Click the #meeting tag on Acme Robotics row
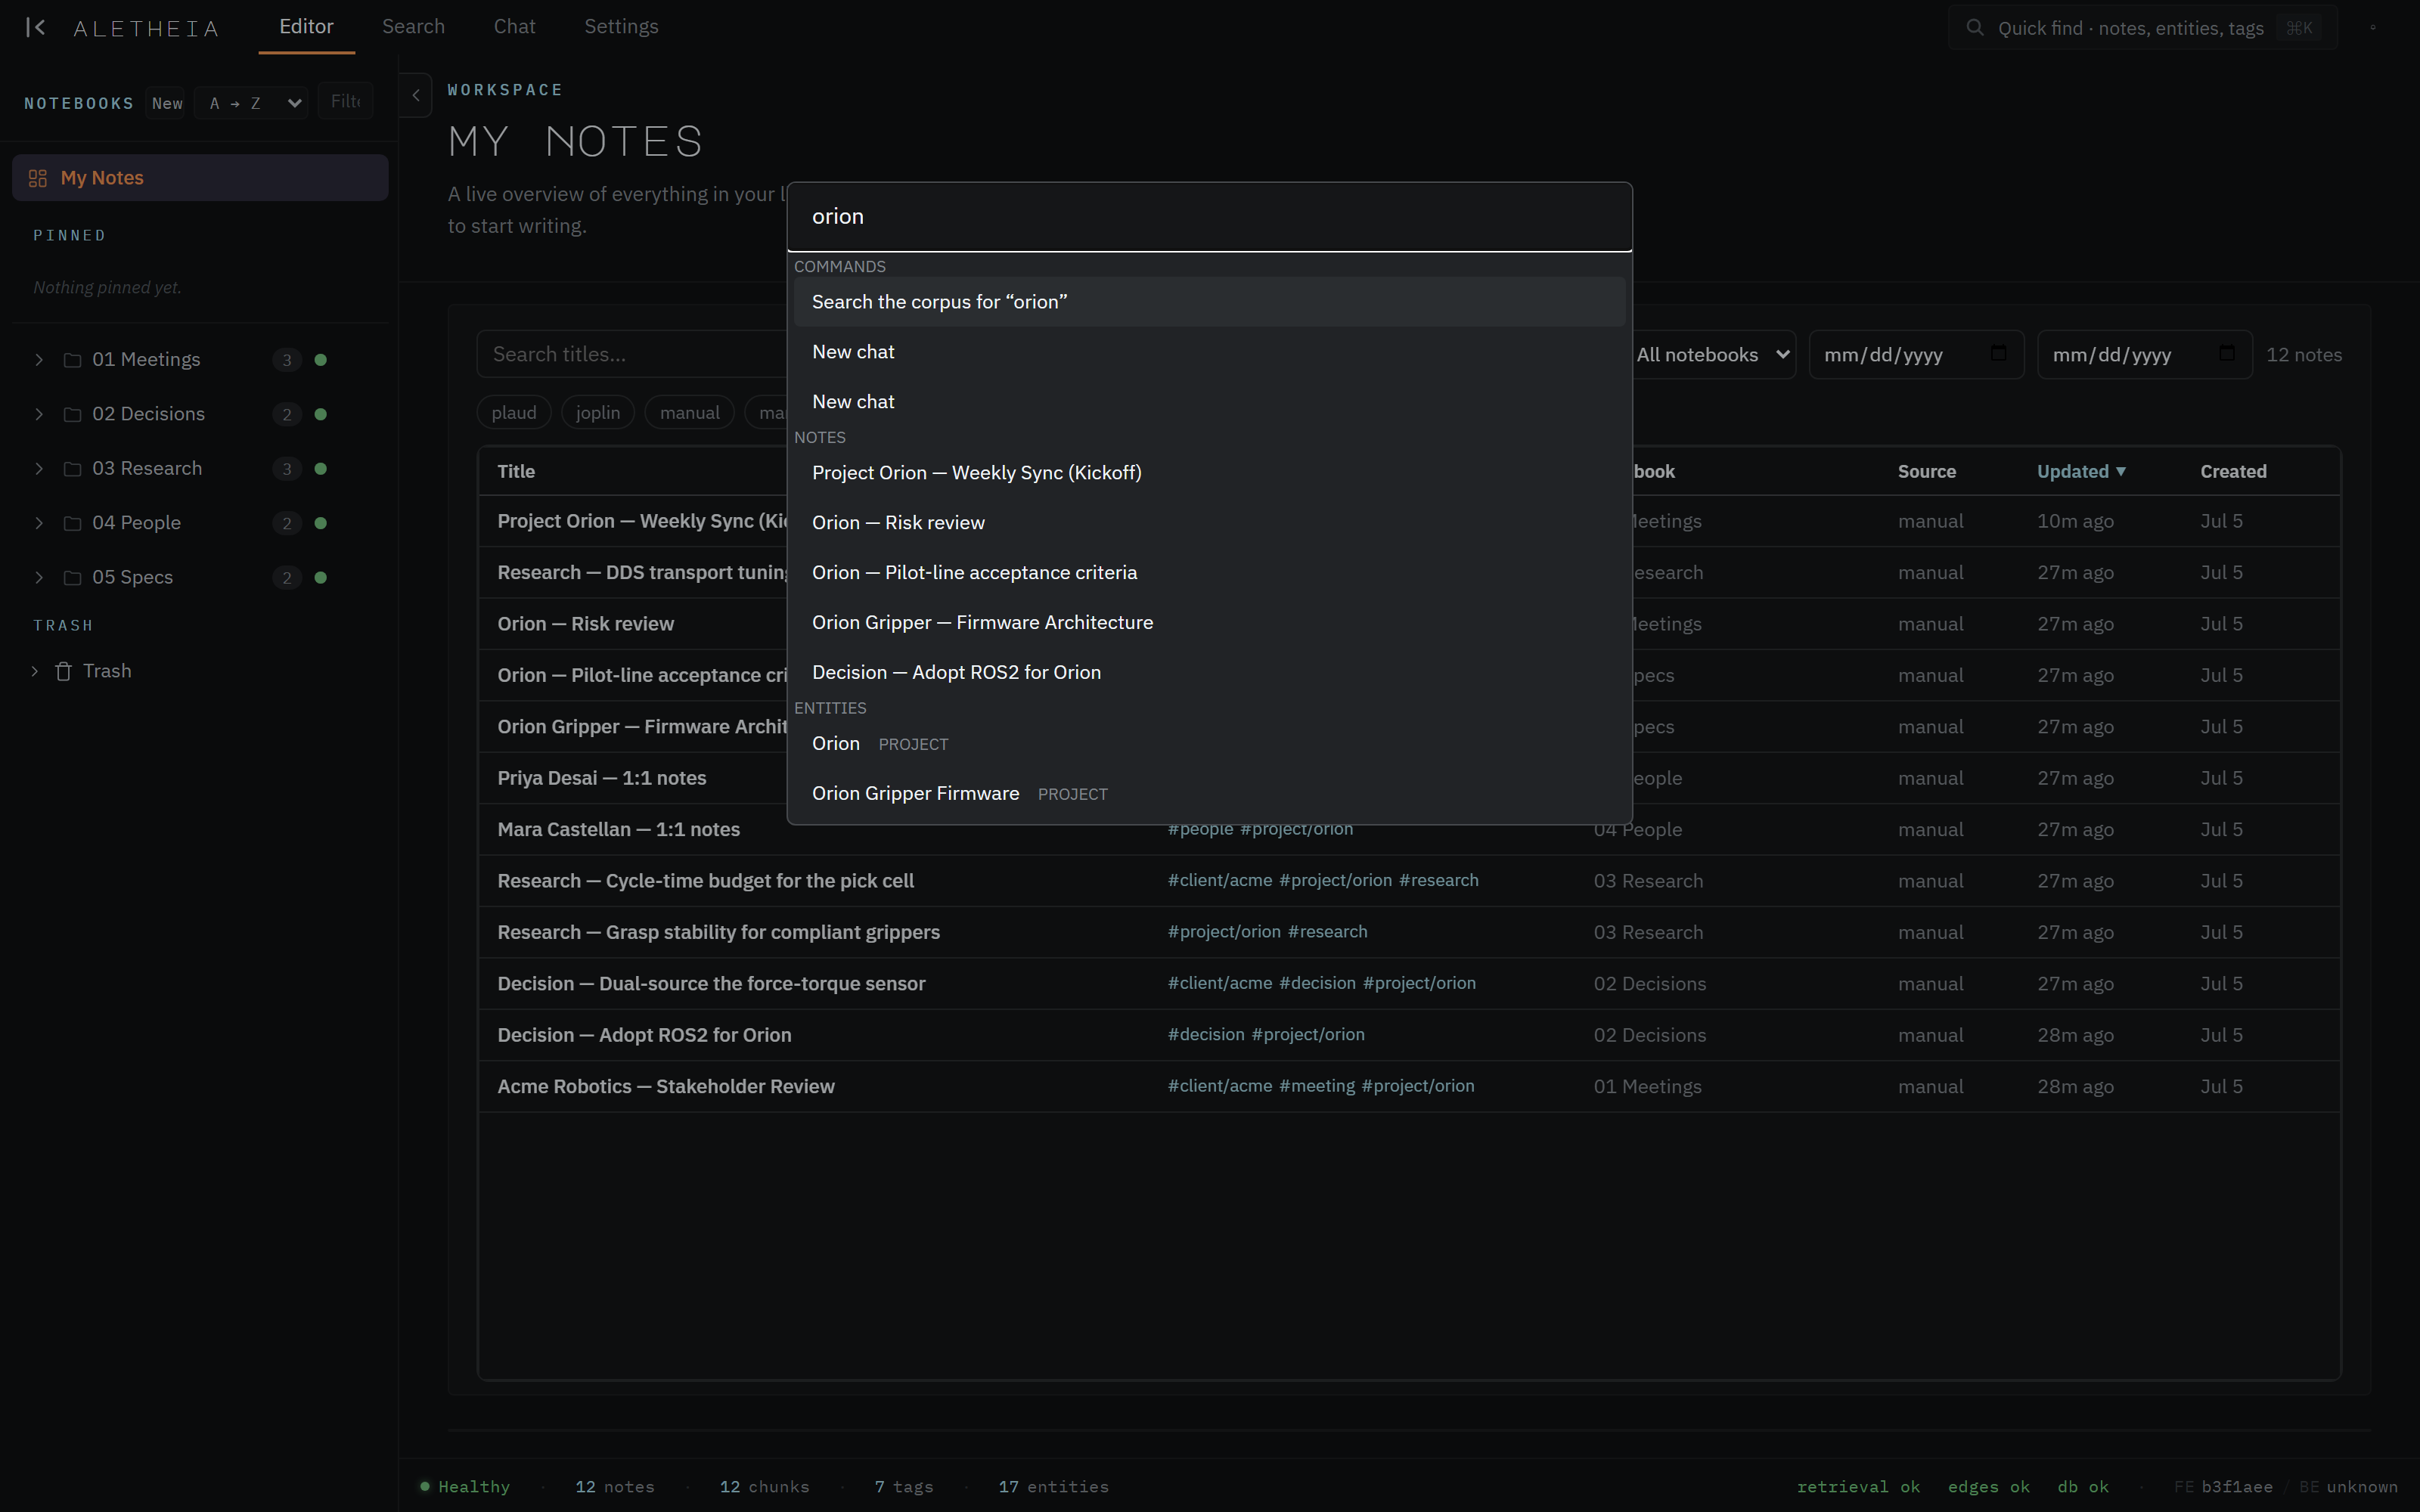2420x1512 pixels. [x=1317, y=1086]
